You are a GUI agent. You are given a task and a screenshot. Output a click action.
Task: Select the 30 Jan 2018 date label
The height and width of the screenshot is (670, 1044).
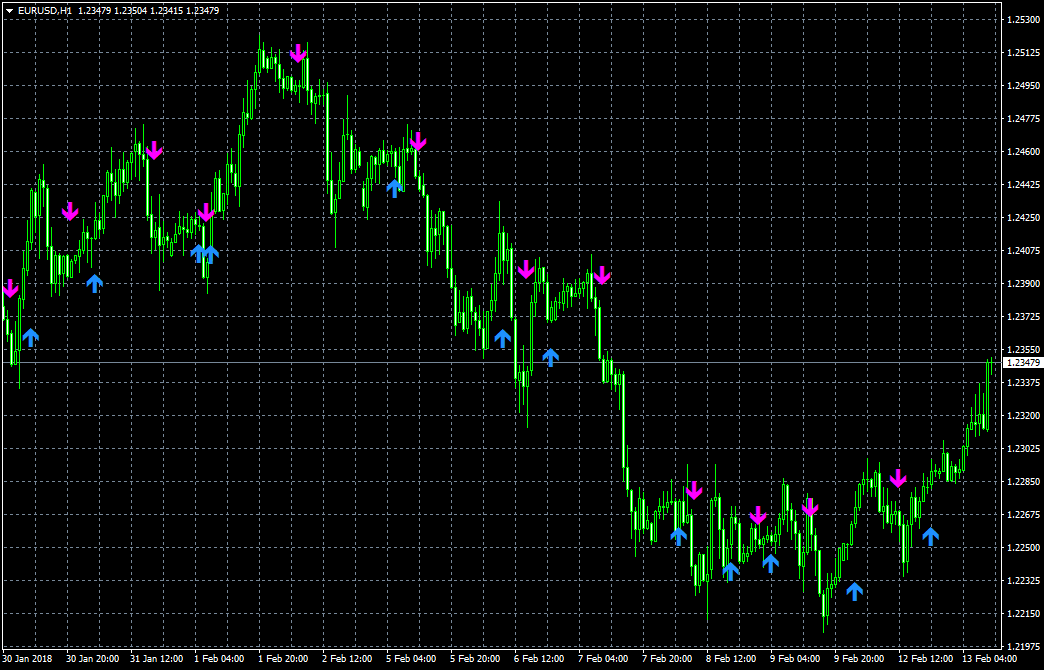click(28, 659)
